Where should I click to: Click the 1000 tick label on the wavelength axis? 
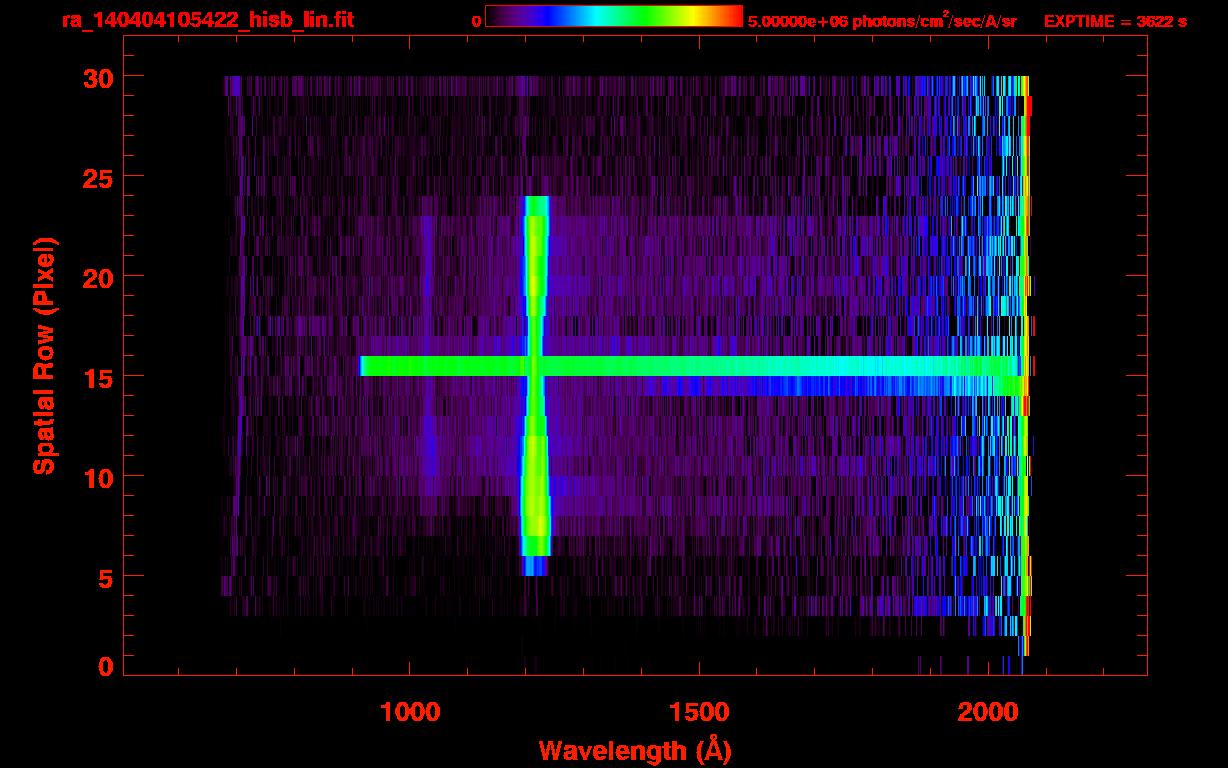click(410, 711)
